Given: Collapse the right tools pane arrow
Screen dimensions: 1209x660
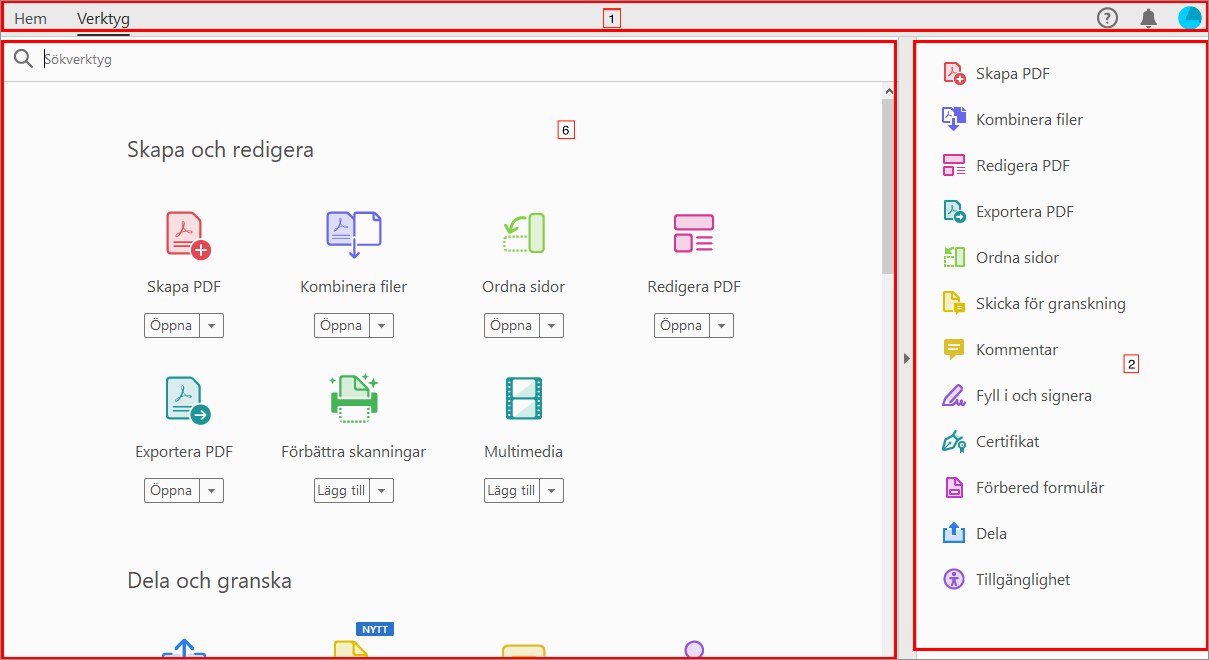Looking at the screenshot, I should [906, 357].
